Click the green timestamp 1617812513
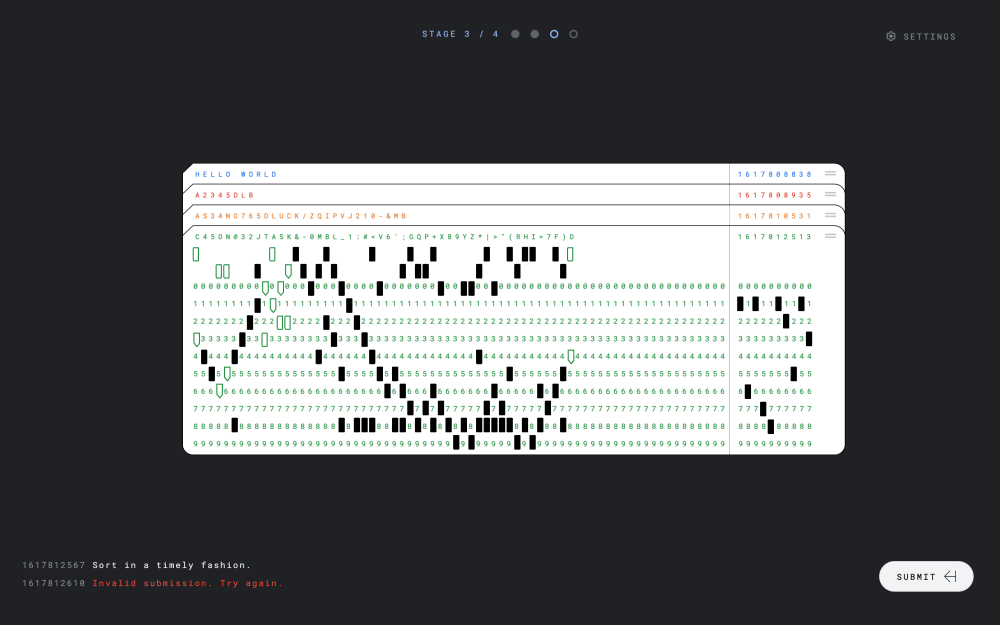The height and width of the screenshot is (625, 1000). coord(775,237)
